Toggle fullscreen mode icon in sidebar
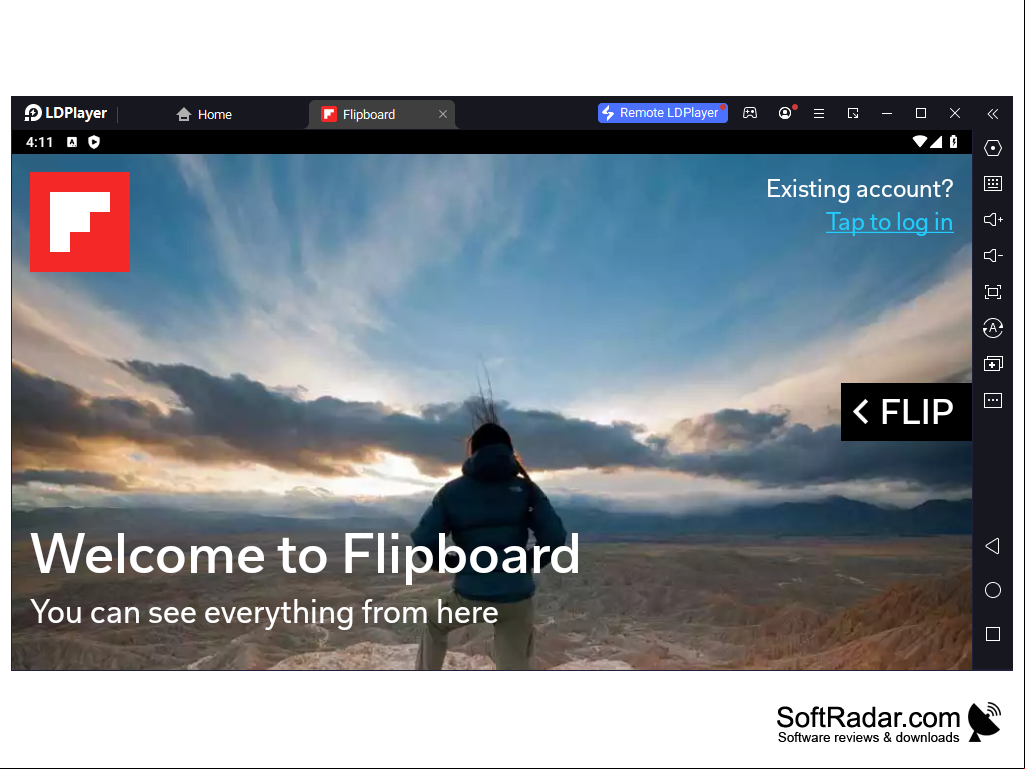The height and width of the screenshot is (769, 1025). 992,292
